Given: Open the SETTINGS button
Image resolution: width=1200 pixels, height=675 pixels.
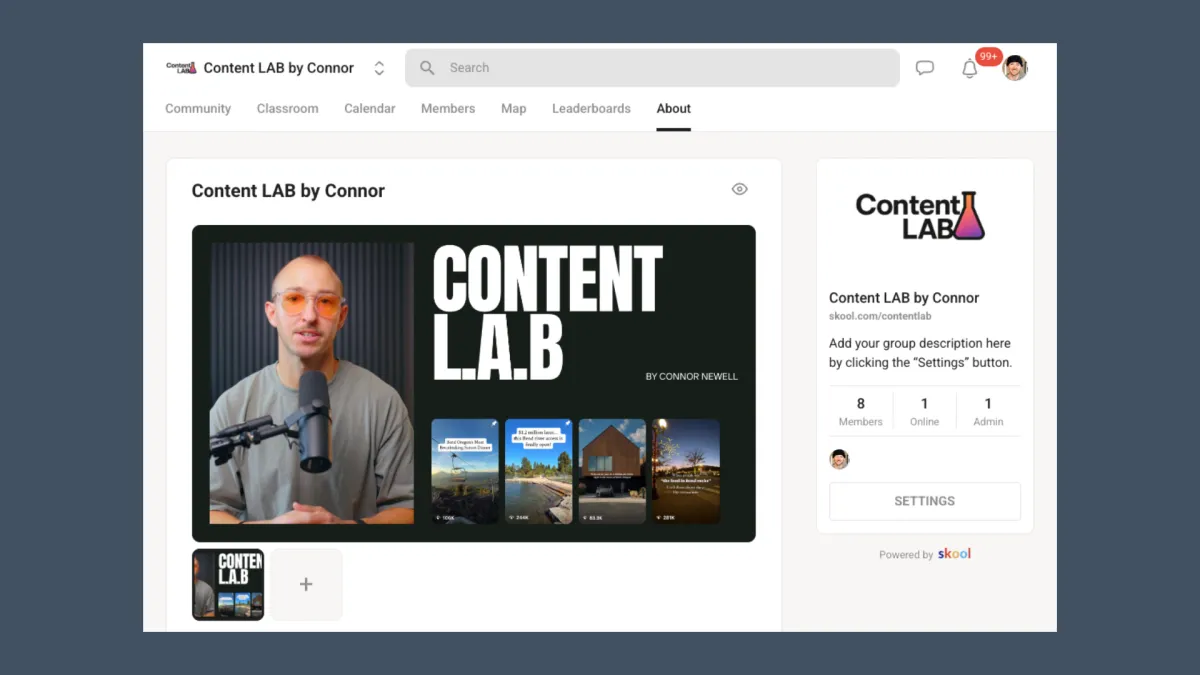Looking at the screenshot, I should [x=925, y=501].
